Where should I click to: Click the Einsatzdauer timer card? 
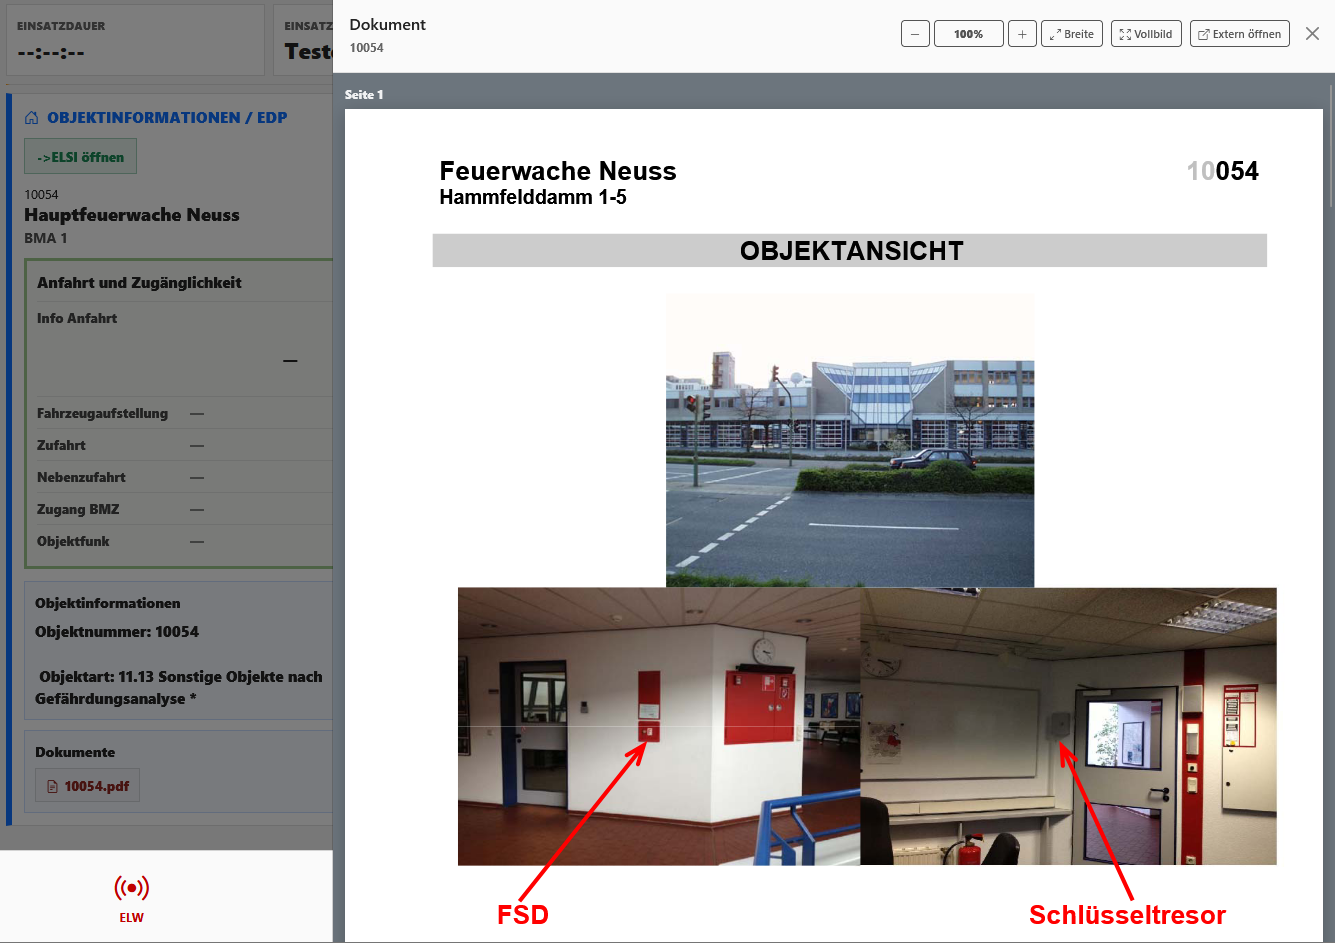point(135,41)
